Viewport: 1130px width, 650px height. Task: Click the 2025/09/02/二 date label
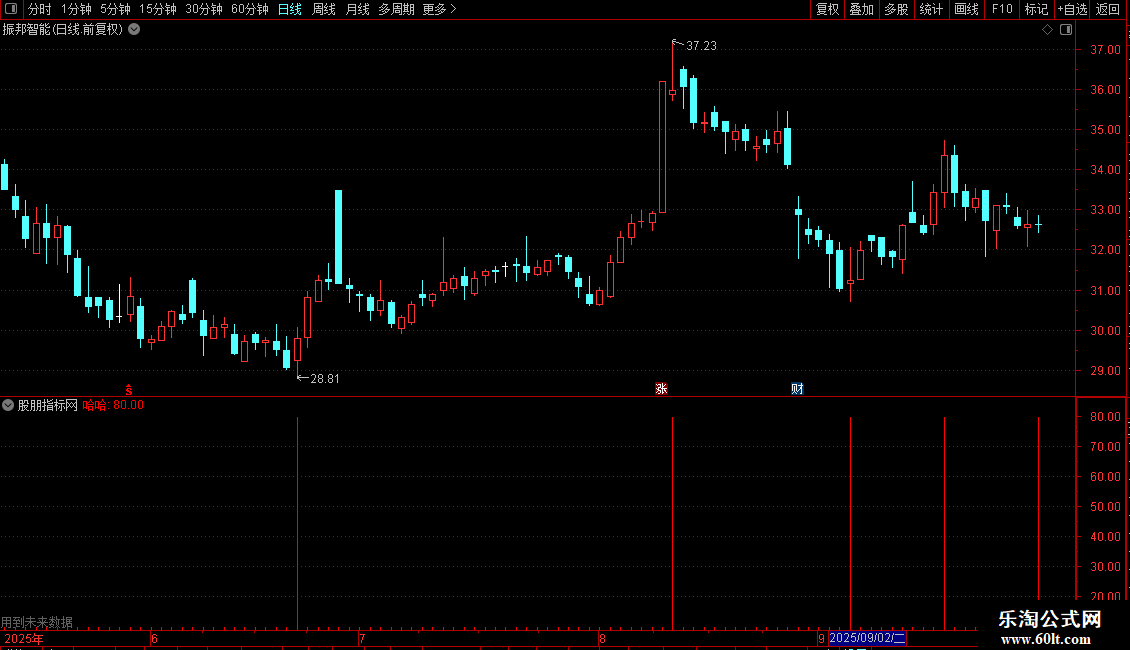[x=868, y=638]
